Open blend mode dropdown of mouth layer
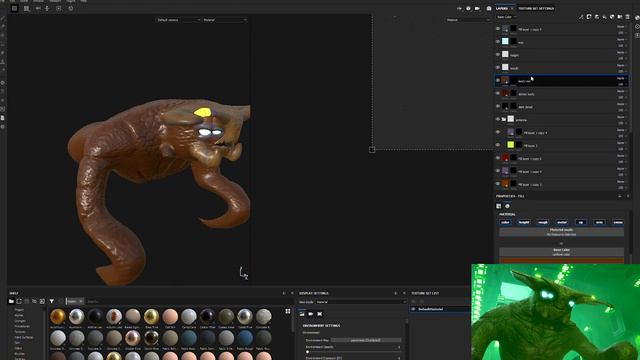Viewport: 640px width, 360px height. [621, 65]
